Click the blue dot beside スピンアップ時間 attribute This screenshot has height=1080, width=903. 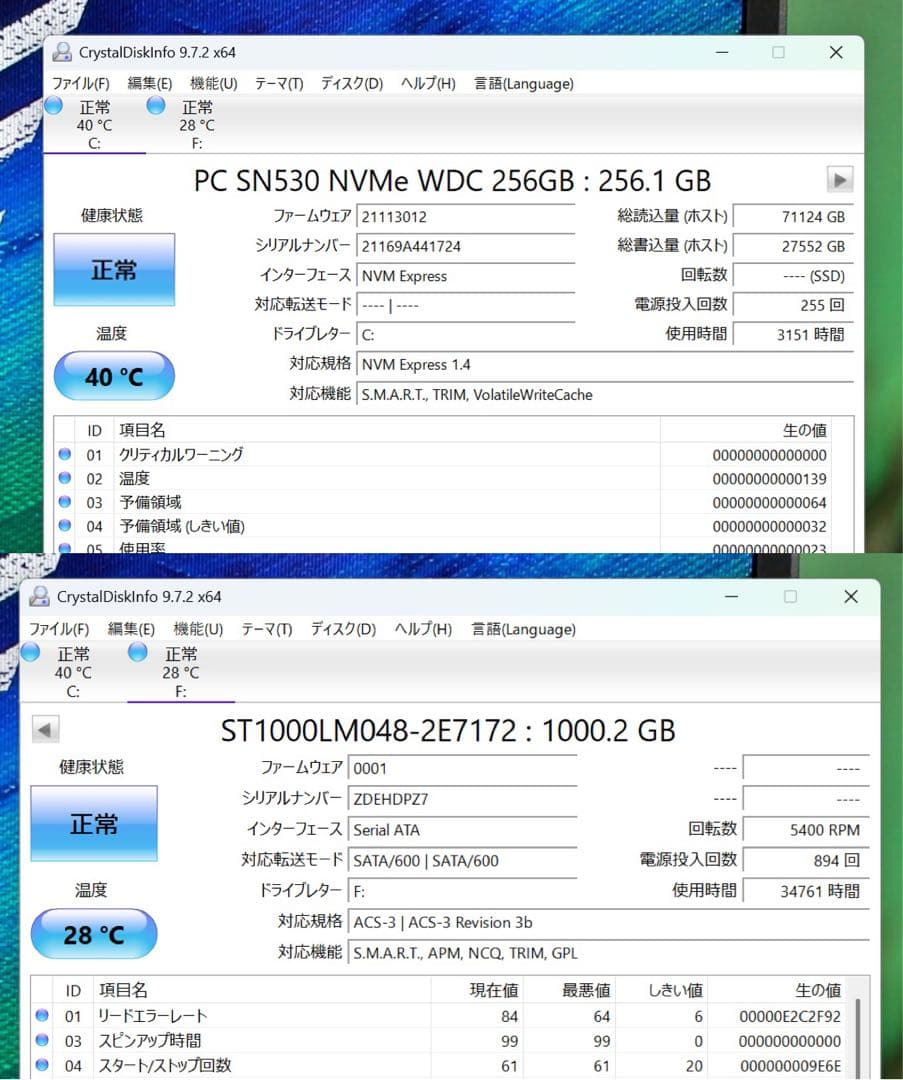42,1041
